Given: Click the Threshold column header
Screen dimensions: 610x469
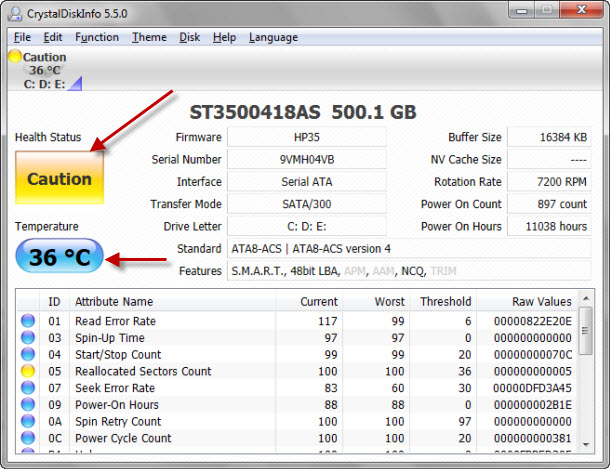Looking at the screenshot, I should coord(443,302).
